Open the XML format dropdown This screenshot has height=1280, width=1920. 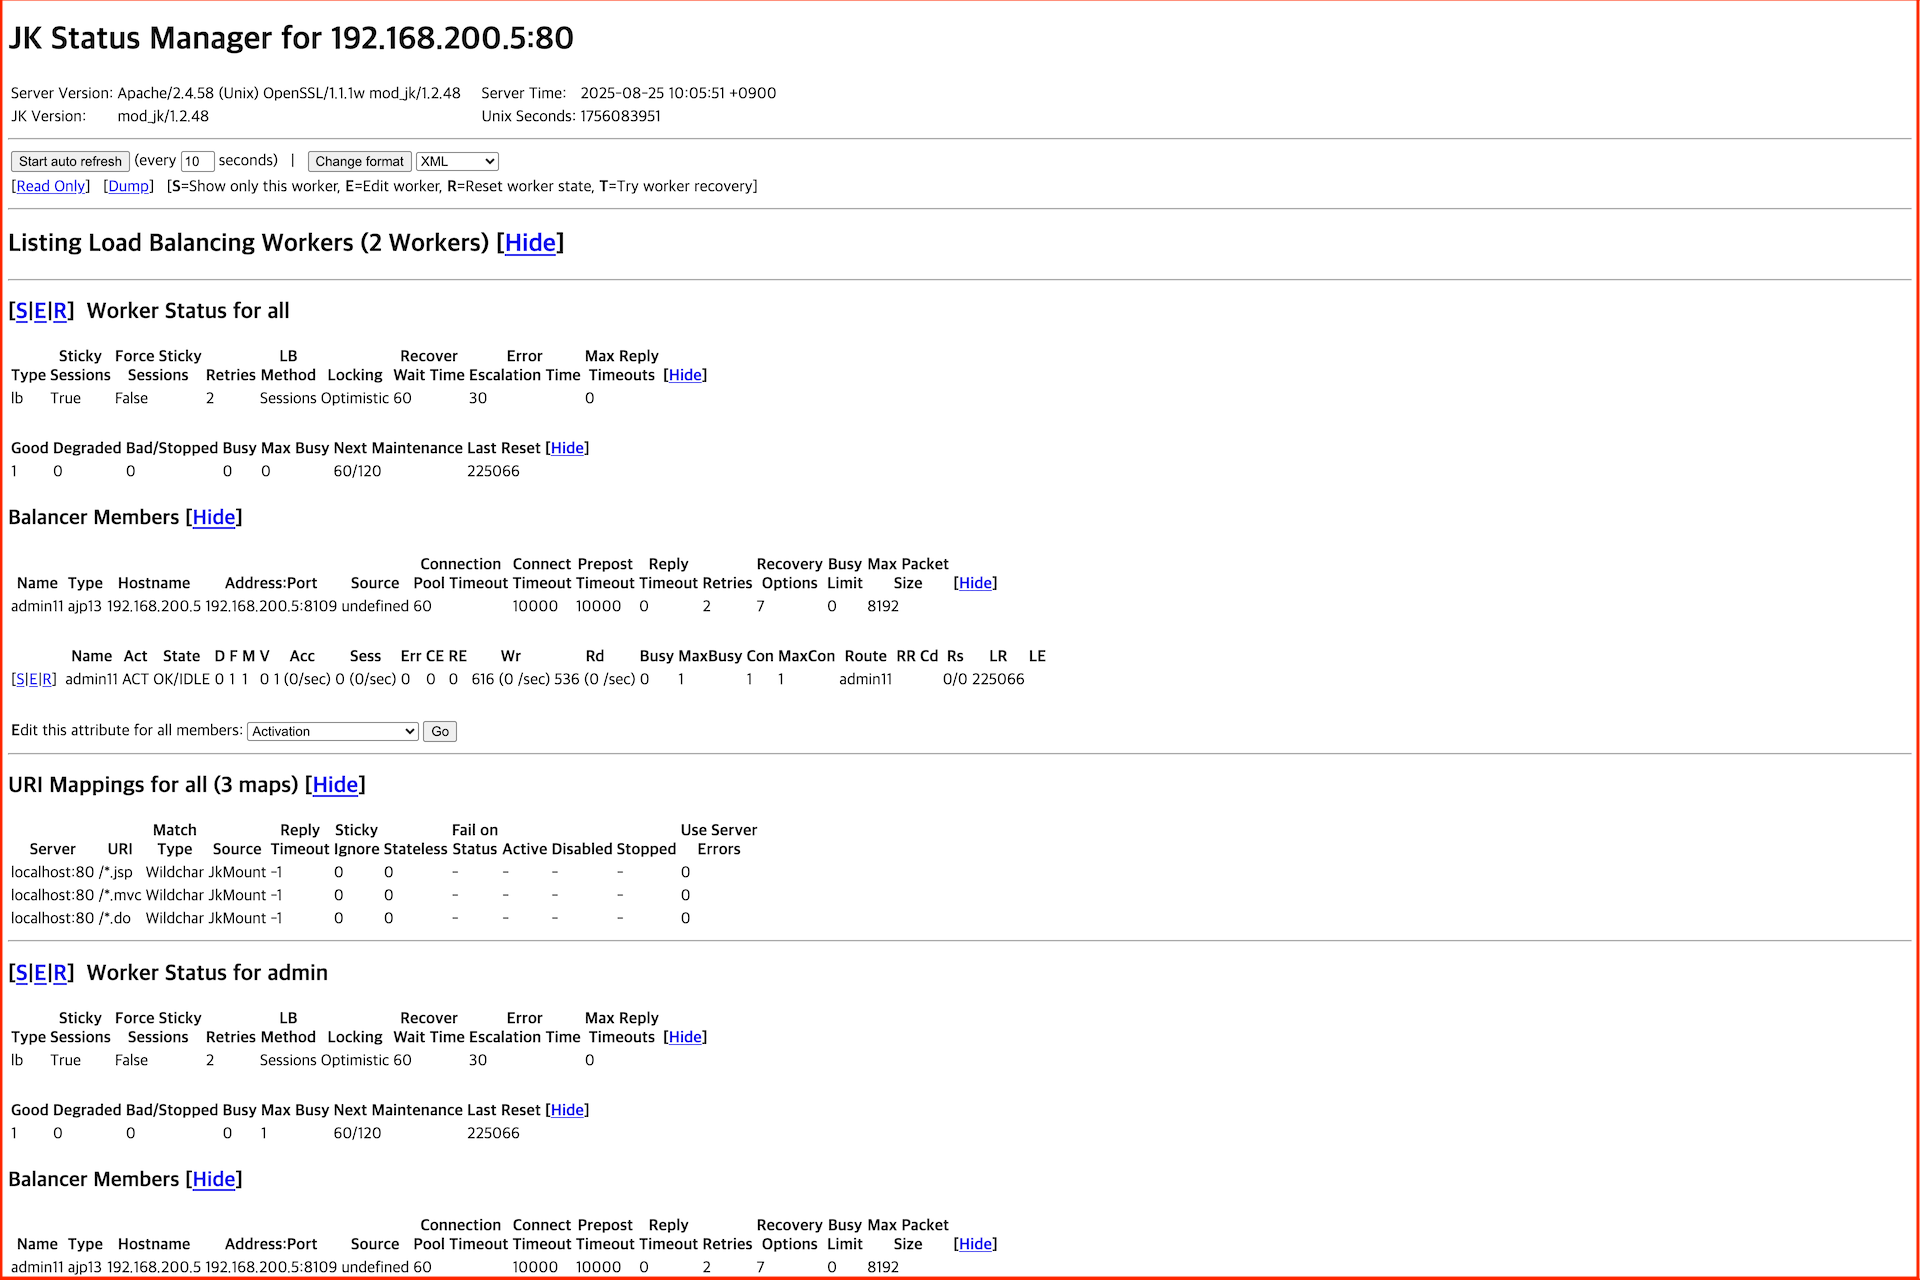pyautogui.click(x=456, y=161)
